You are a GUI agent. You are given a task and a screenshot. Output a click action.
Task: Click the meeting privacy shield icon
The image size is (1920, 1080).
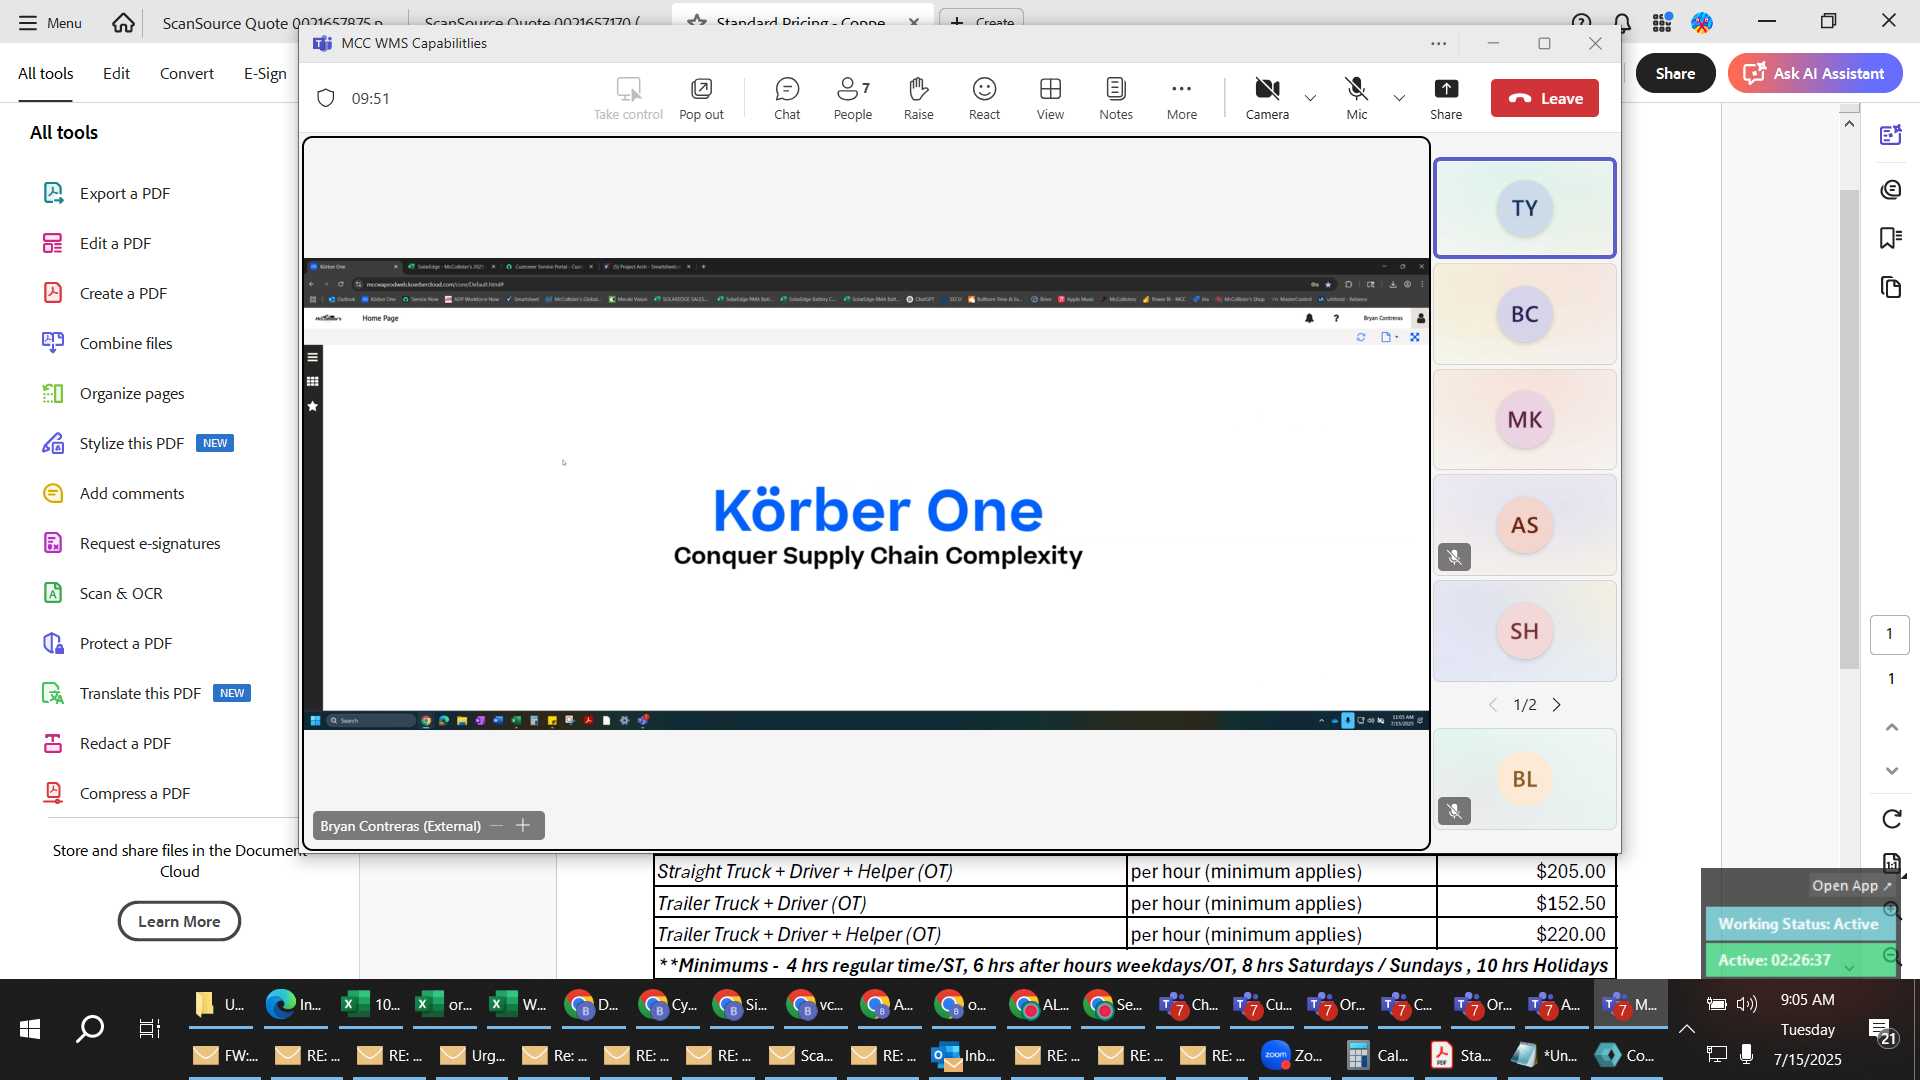tap(325, 98)
